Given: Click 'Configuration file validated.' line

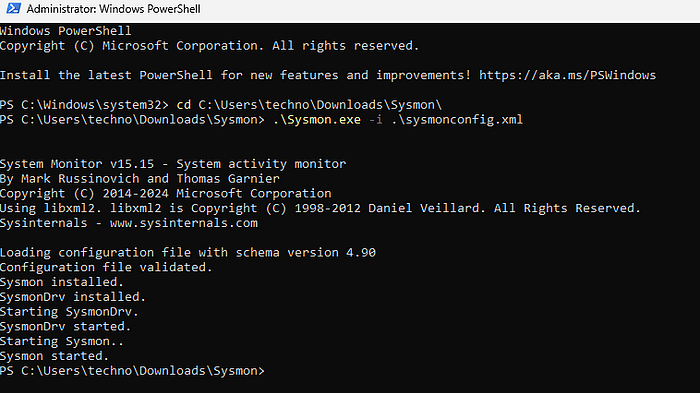Looking at the screenshot, I should point(106,268).
